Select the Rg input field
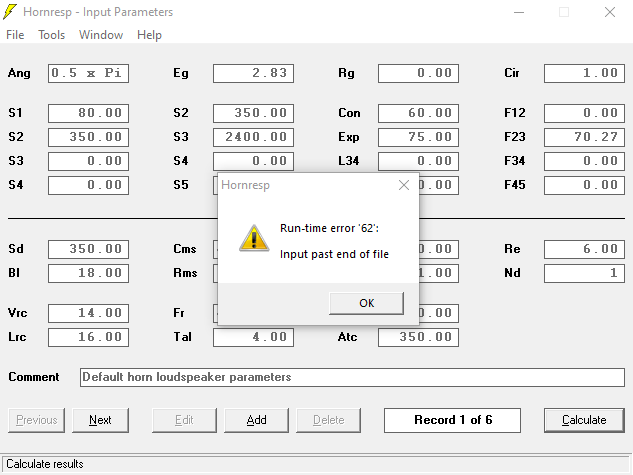This screenshot has width=633, height=475. (x=419, y=73)
